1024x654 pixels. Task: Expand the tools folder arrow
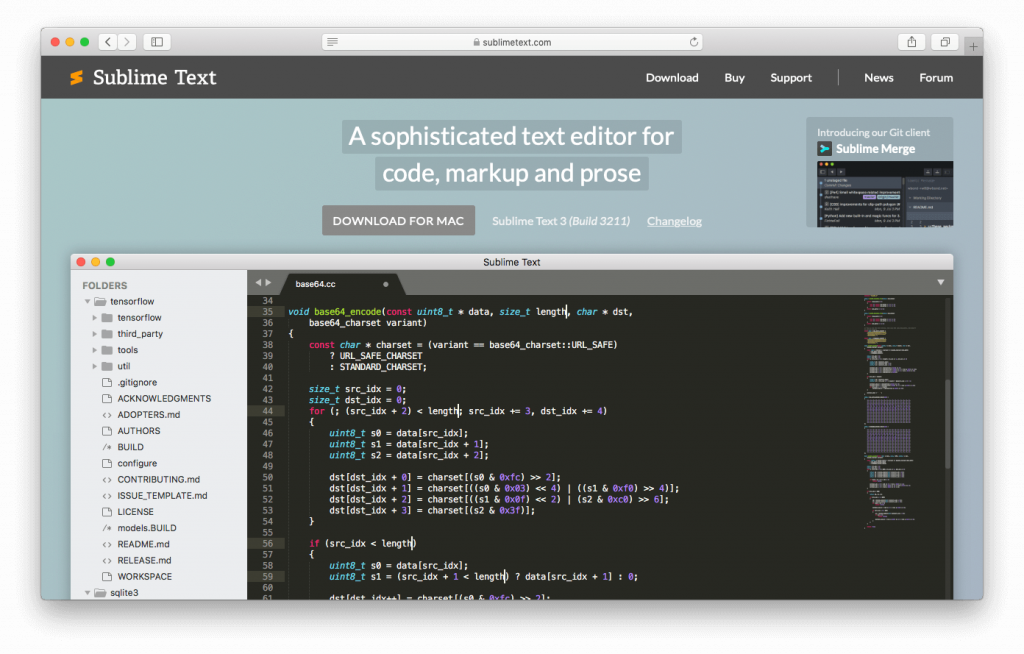[x=95, y=350]
